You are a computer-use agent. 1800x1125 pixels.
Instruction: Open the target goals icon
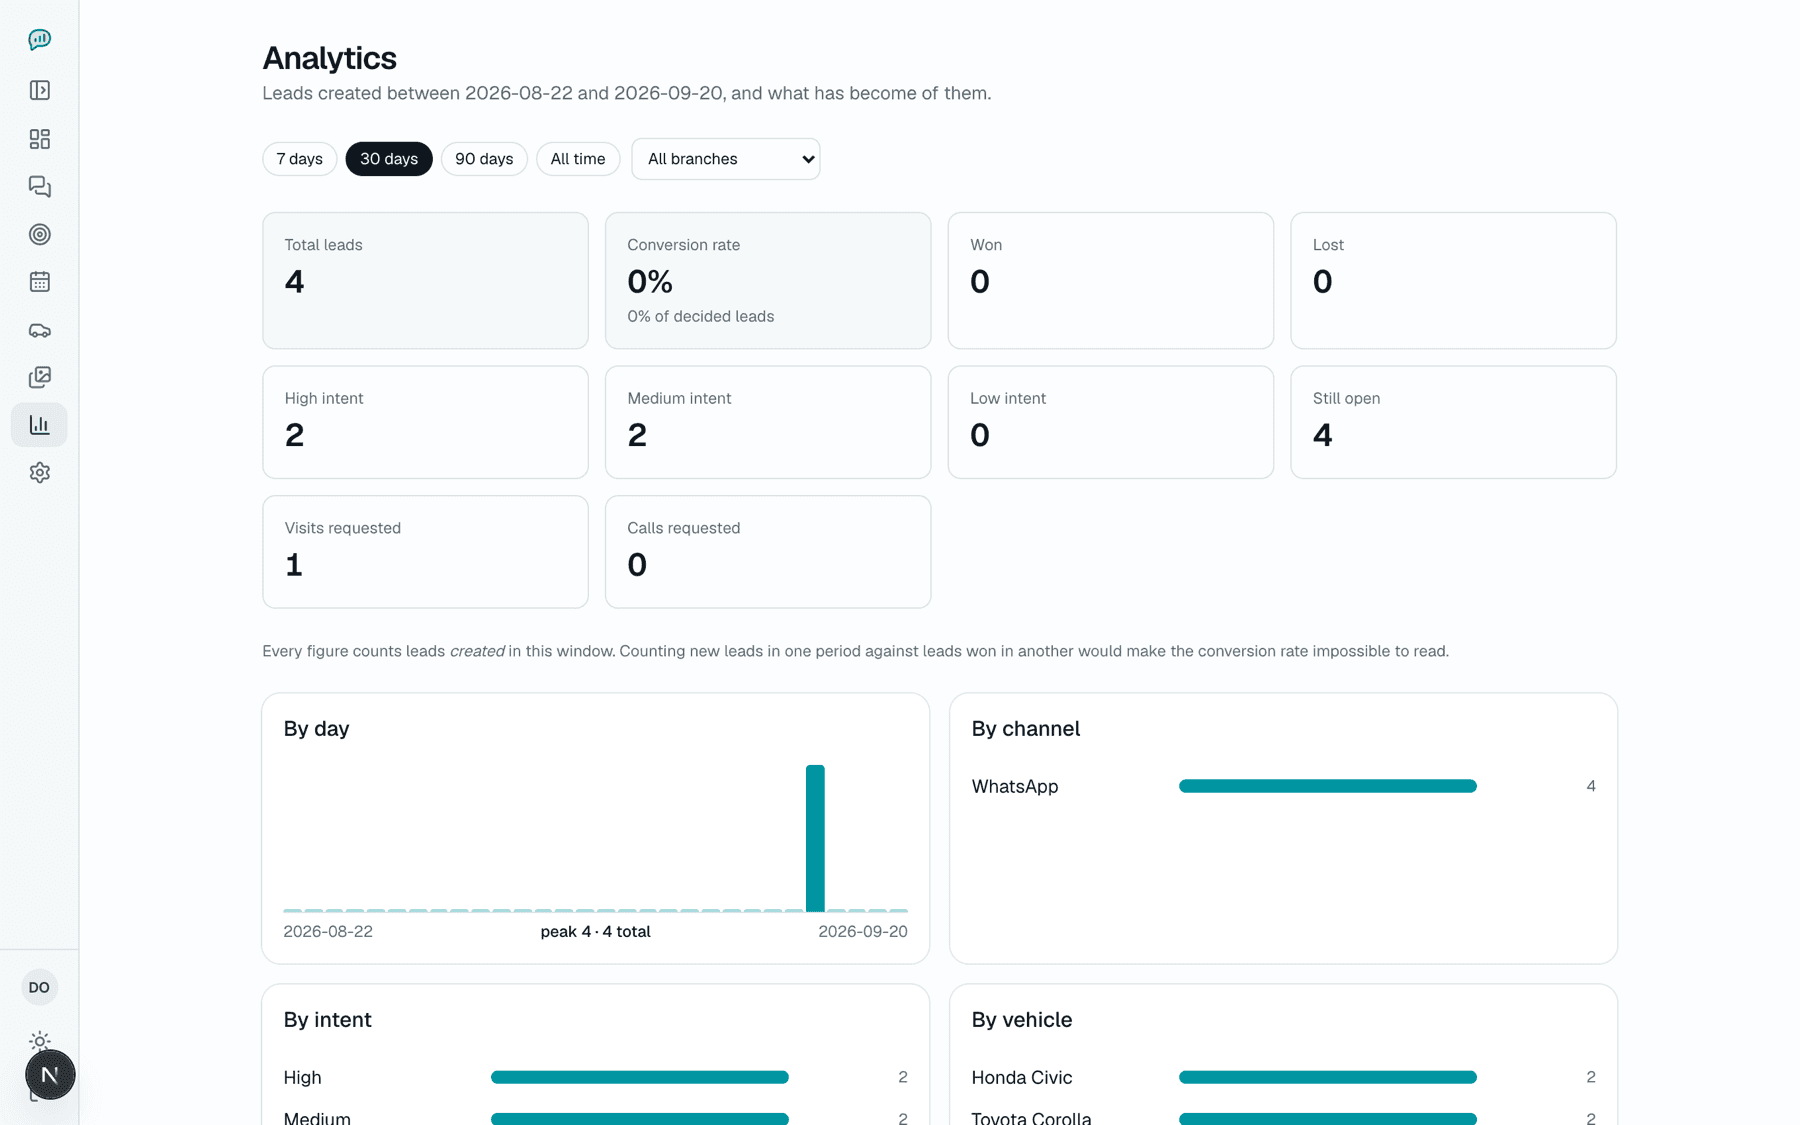39,234
